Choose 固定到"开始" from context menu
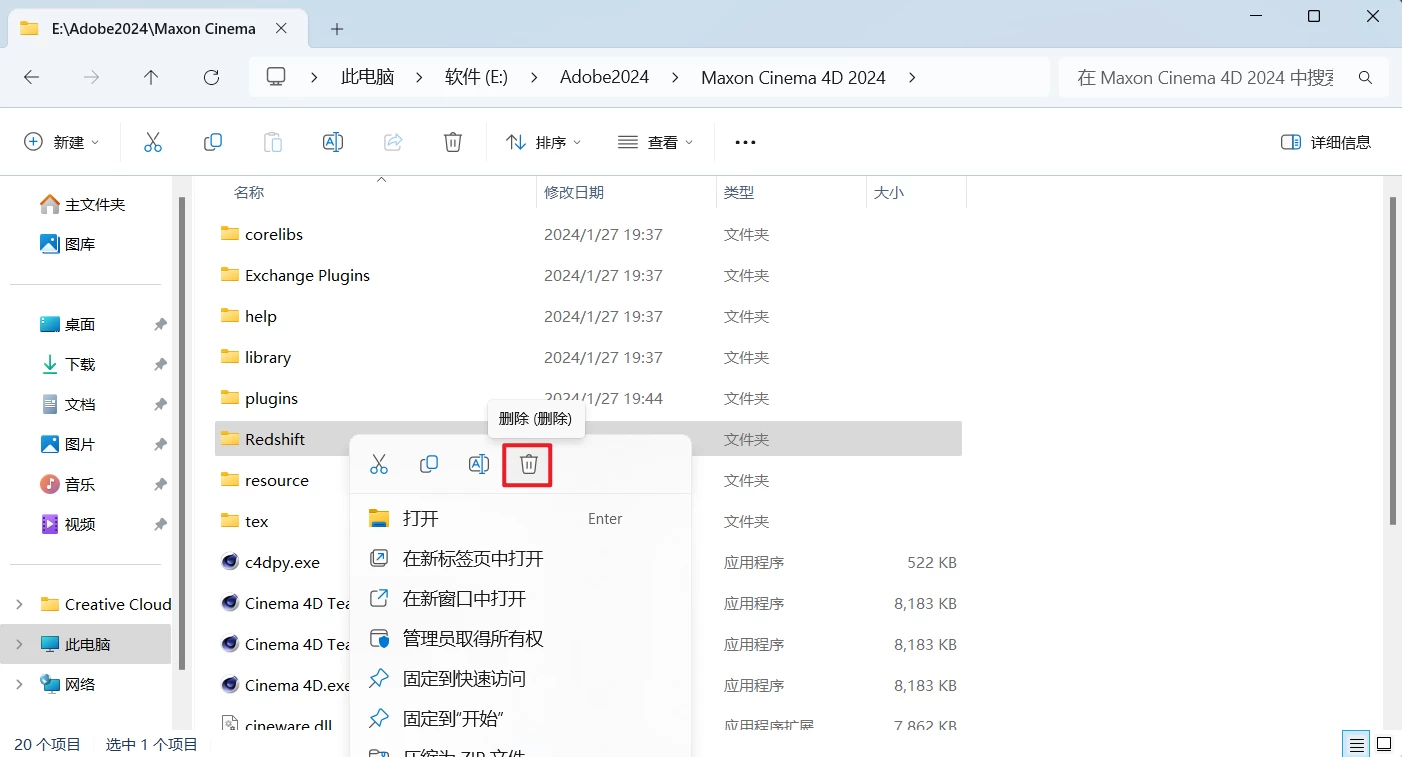Viewport: 1402px width, 757px height. 520,719
